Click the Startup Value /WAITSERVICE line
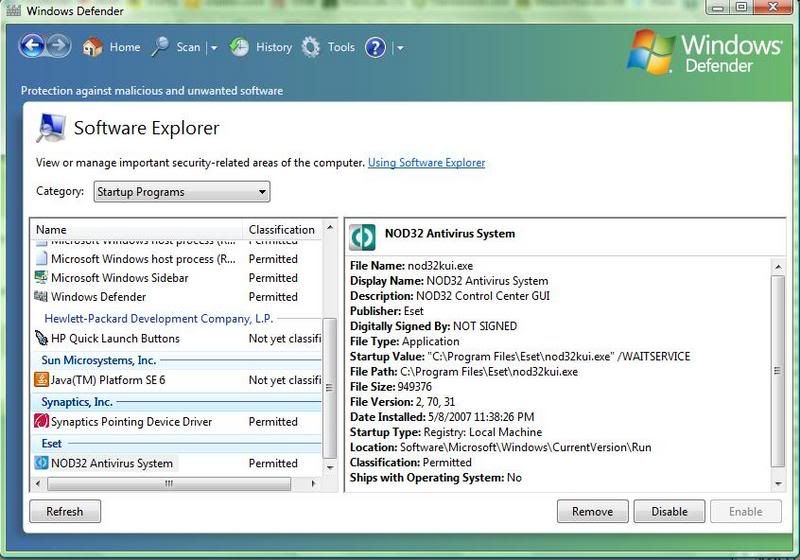 pos(520,357)
